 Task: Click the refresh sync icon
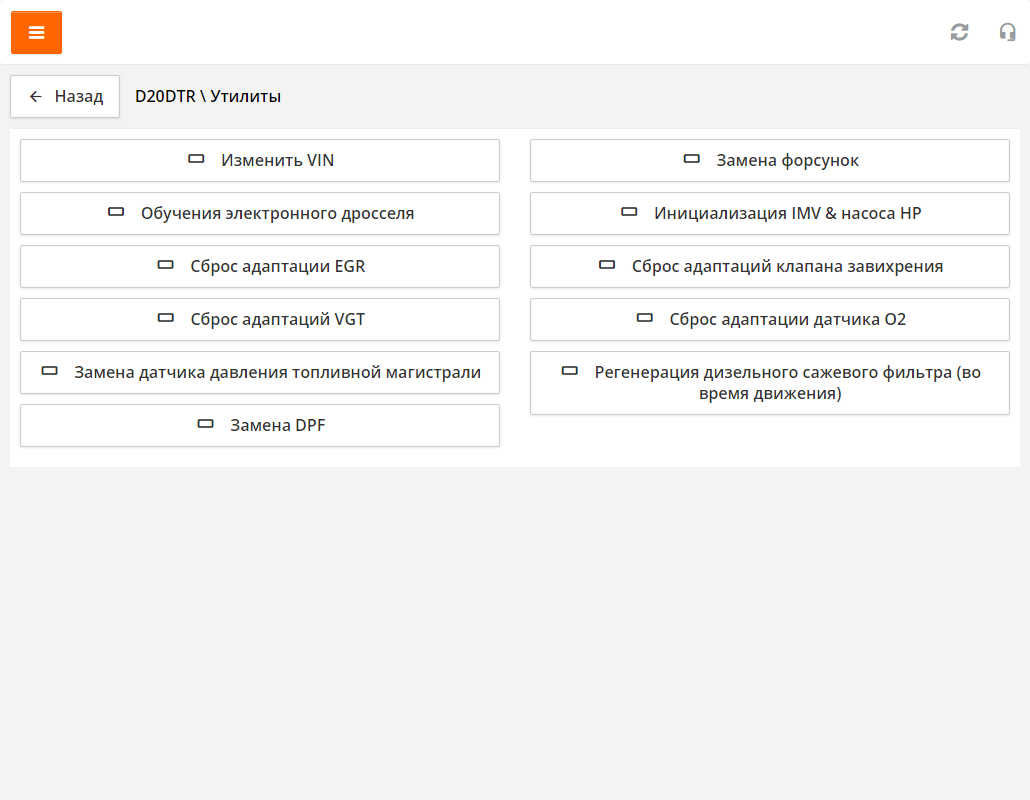point(959,32)
